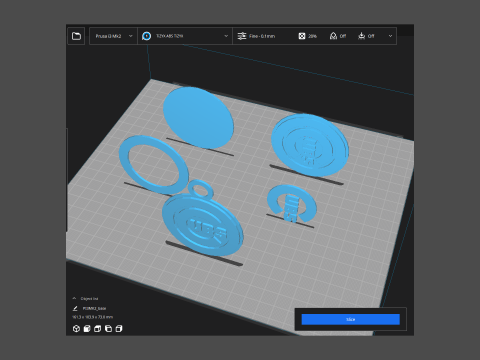Select the plain solid disc model
The height and width of the screenshot is (360, 480).
198,117
